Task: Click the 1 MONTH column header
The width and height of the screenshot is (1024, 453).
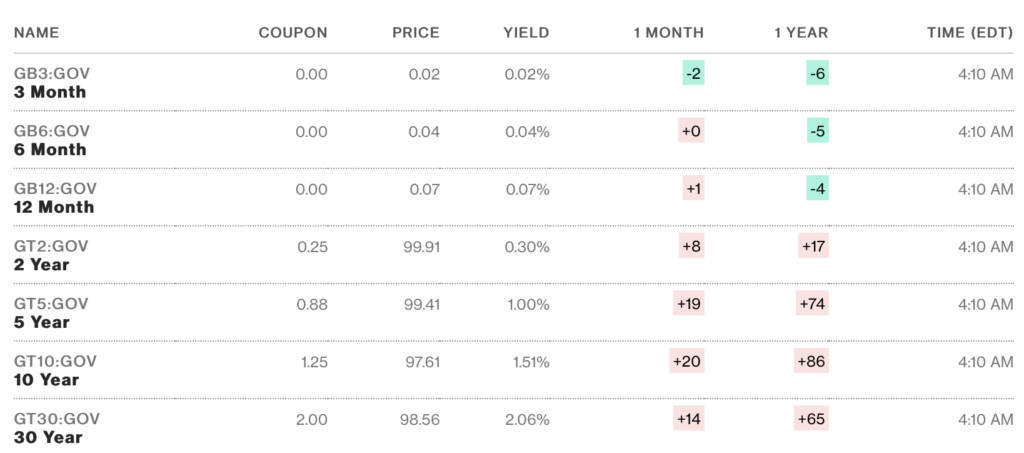Action: tap(668, 32)
